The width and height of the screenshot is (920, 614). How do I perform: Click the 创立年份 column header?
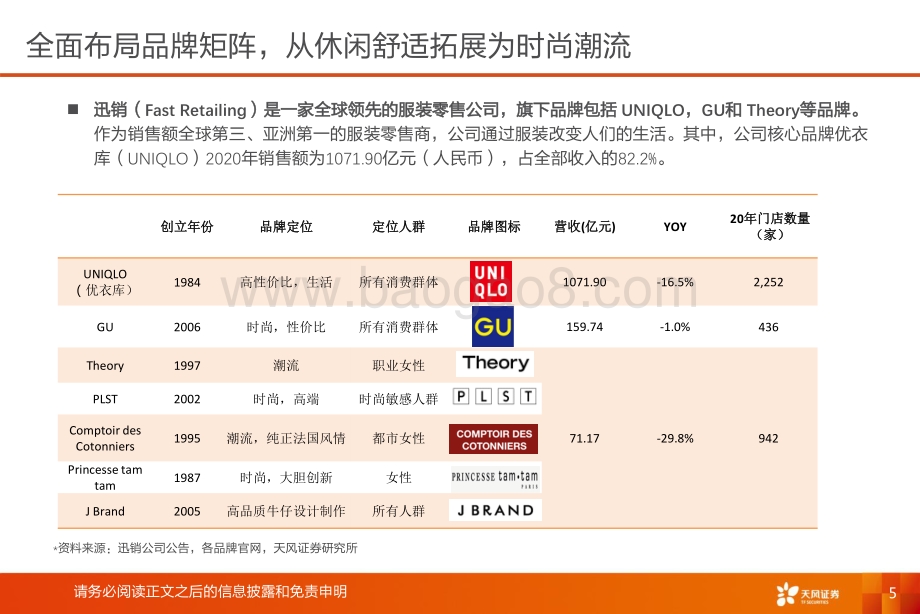coord(187,227)
